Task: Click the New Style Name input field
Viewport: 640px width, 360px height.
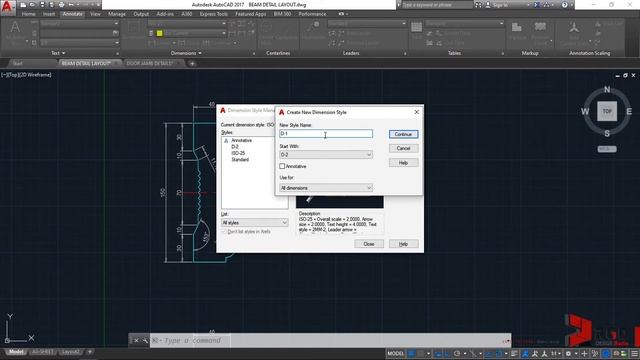Action: click(326, 133)
